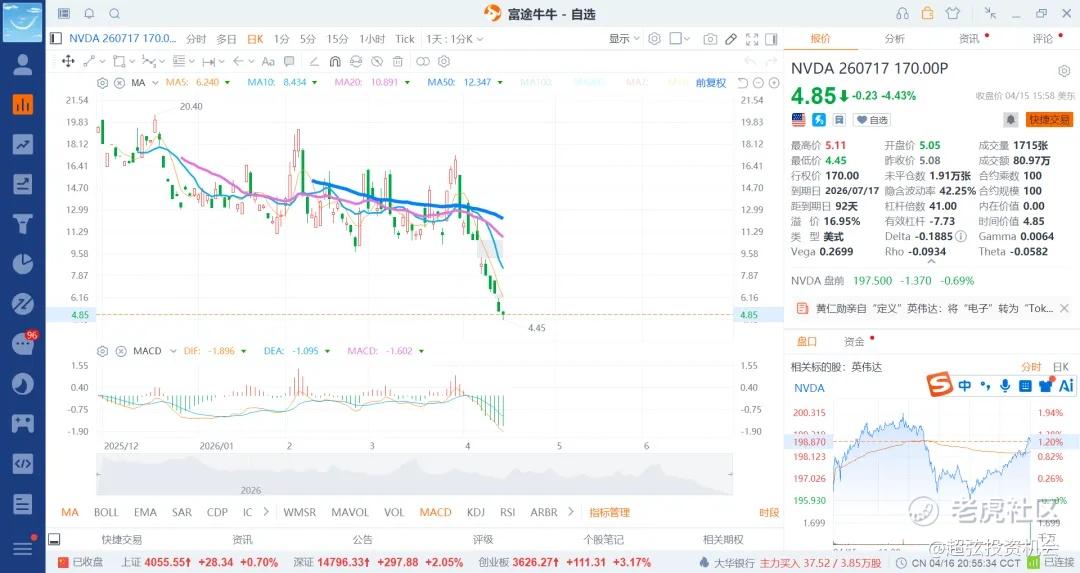Click the 快捷交易 orange quick trade button
This screenshot has height=573, width=1080.
[1049, 120]
